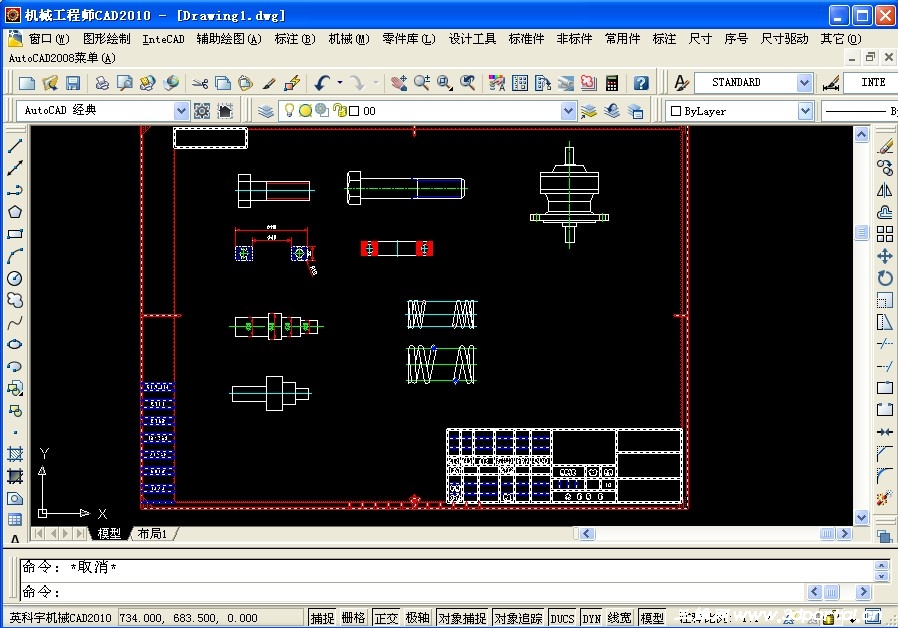
Task: Click the Workspace settings gear icon
Action: point(202,110)
